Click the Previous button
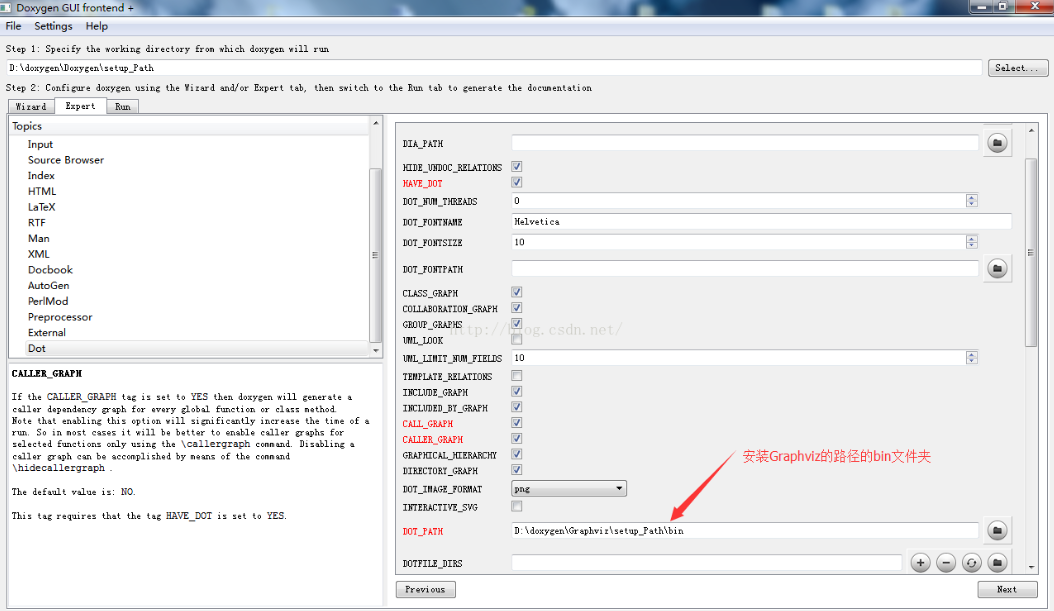This screenshot has height=611, width=1054. 425,589
